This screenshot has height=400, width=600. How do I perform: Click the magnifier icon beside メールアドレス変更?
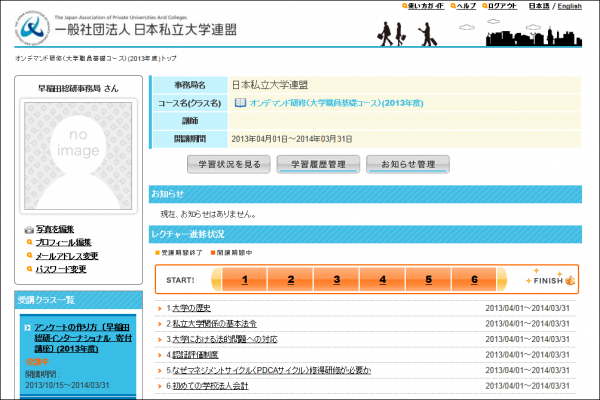(x=29, y=255)
